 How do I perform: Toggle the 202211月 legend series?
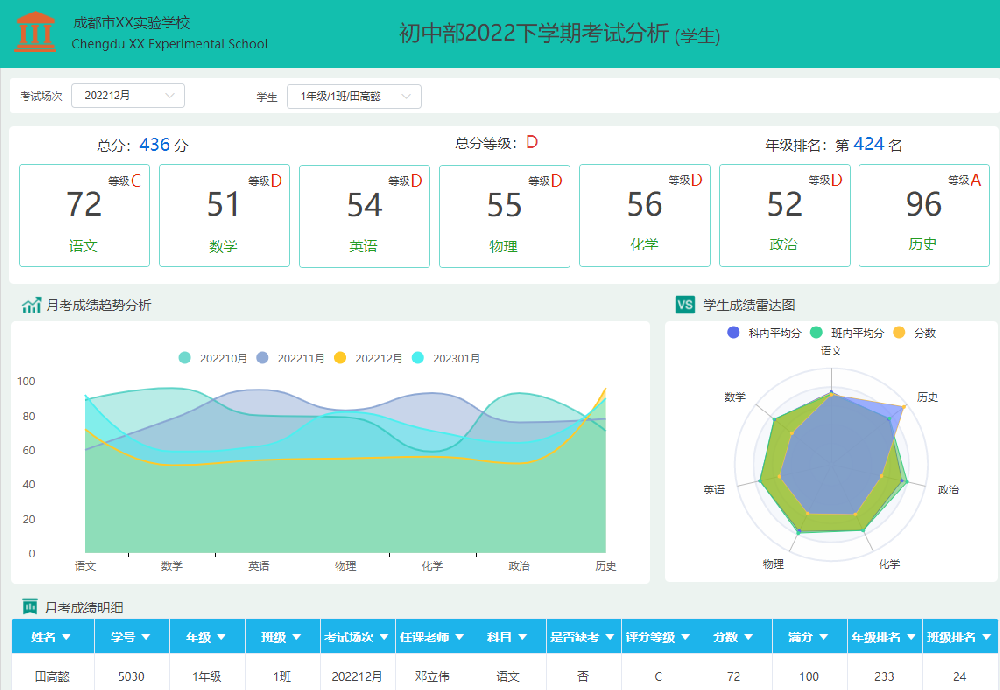tap(290, 358)
